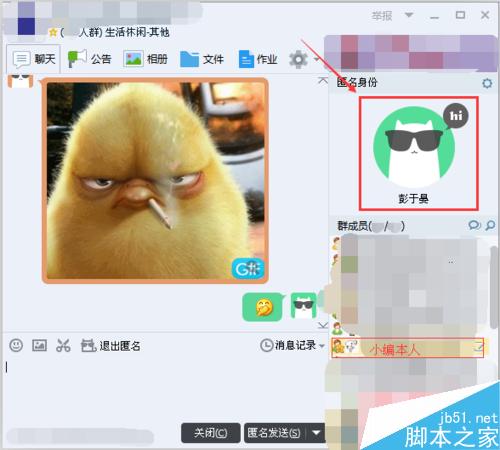Click the 群成员 members header

pyautogui.click(x=371, y=226)
